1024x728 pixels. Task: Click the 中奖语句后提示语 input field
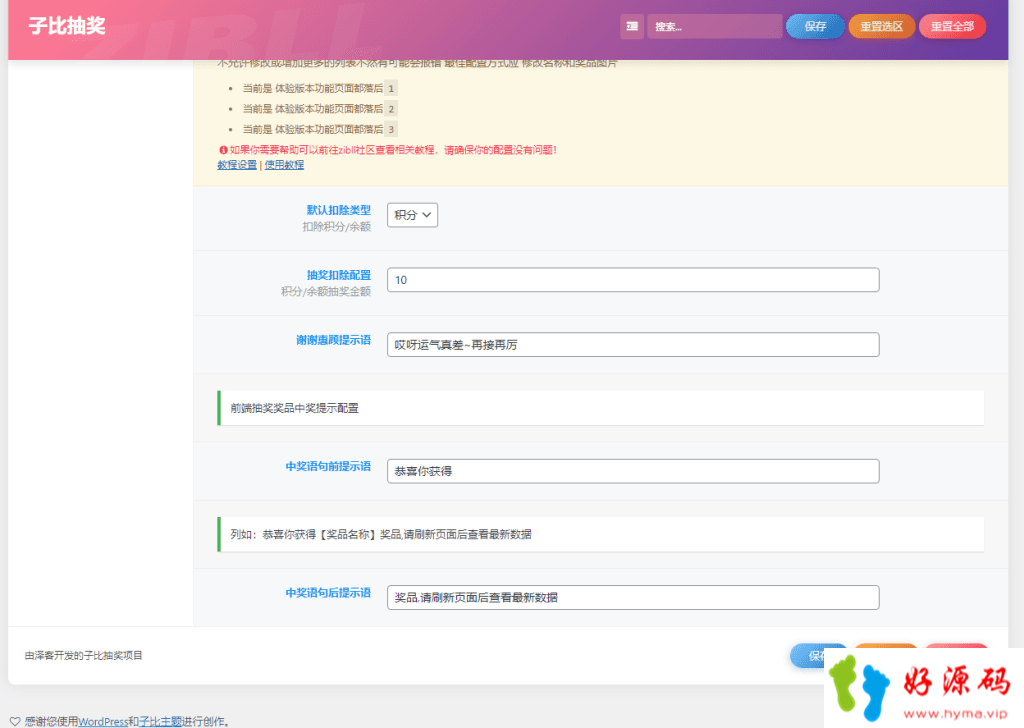(x=633, y=597)
